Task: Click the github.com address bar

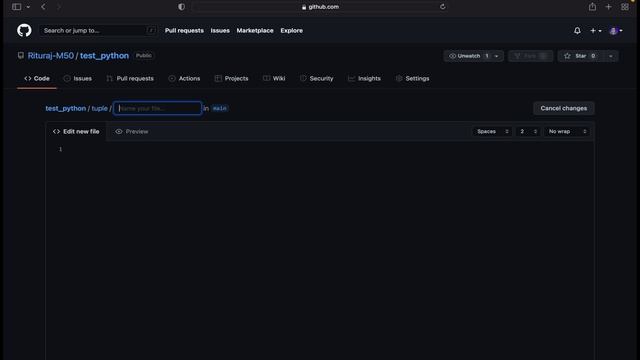Action: click(320, 7)
